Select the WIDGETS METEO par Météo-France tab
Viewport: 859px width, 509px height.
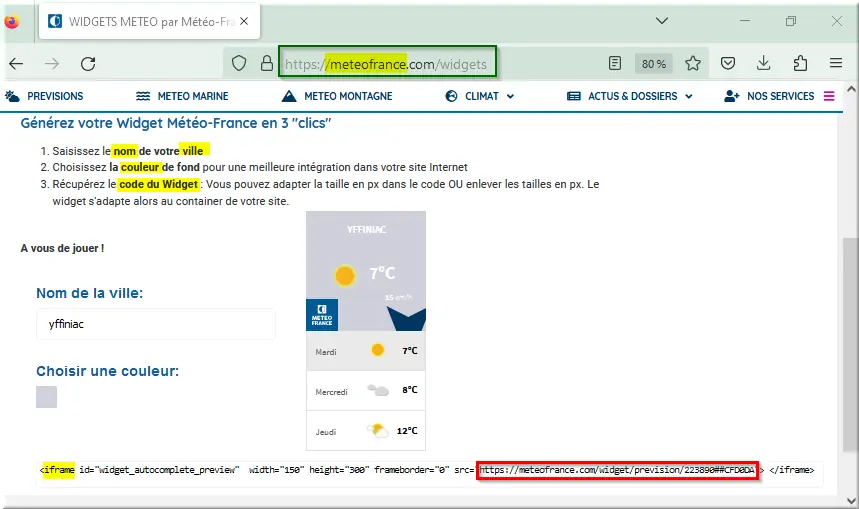[149, 21]
